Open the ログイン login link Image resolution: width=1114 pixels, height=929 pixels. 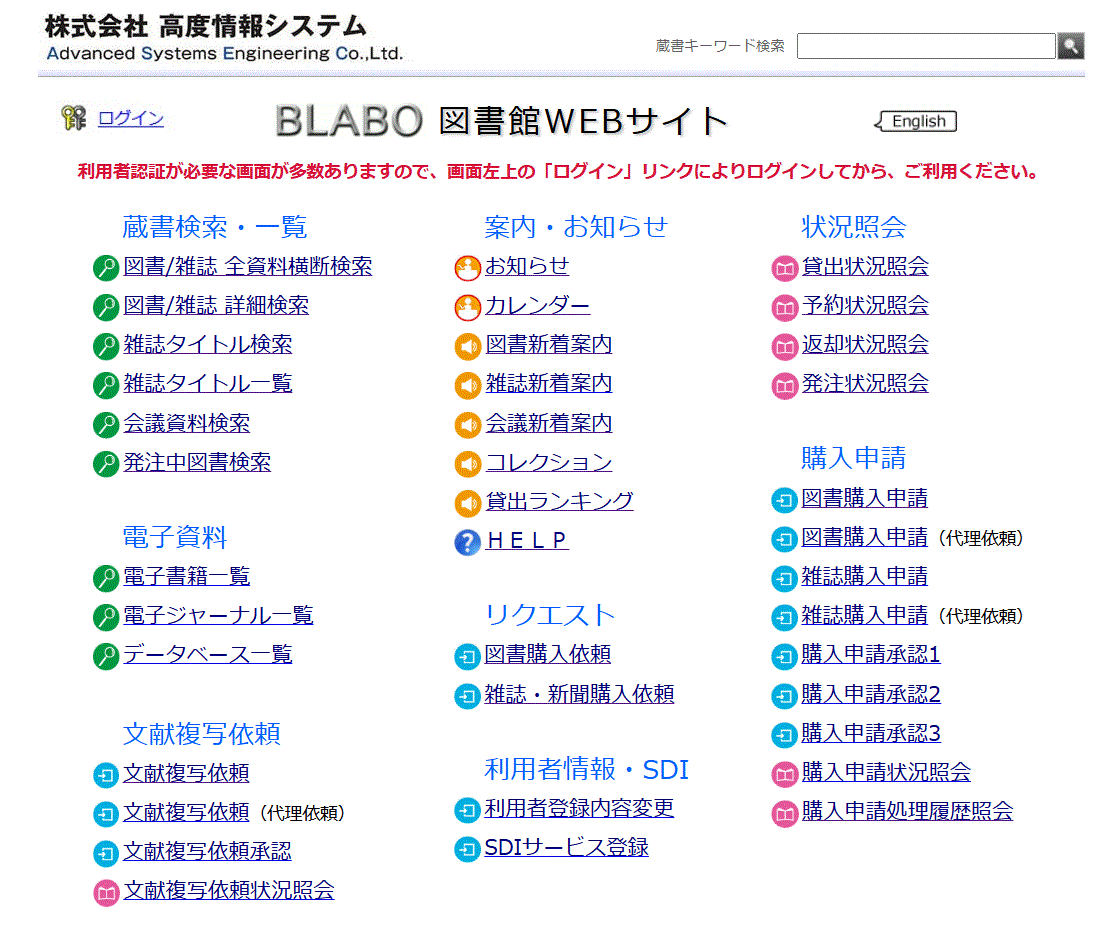(x=131, y=119)
